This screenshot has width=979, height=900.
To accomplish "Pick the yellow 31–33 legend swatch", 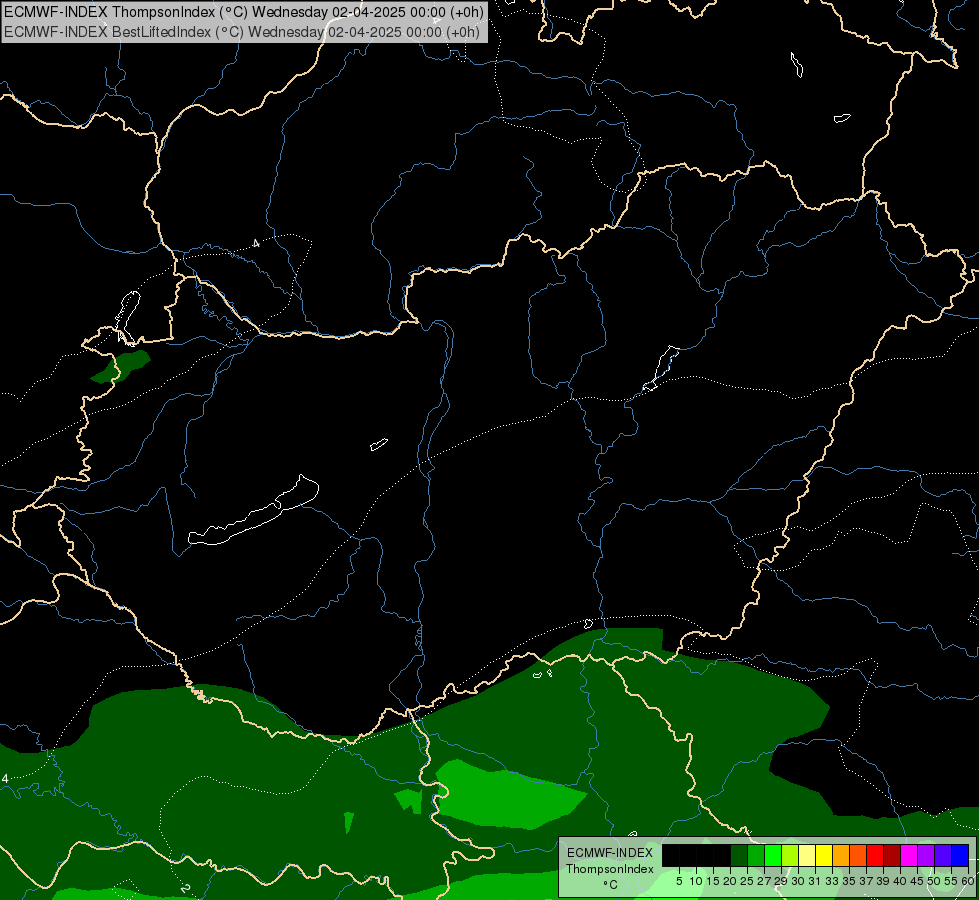I will [x=824, y=855].
